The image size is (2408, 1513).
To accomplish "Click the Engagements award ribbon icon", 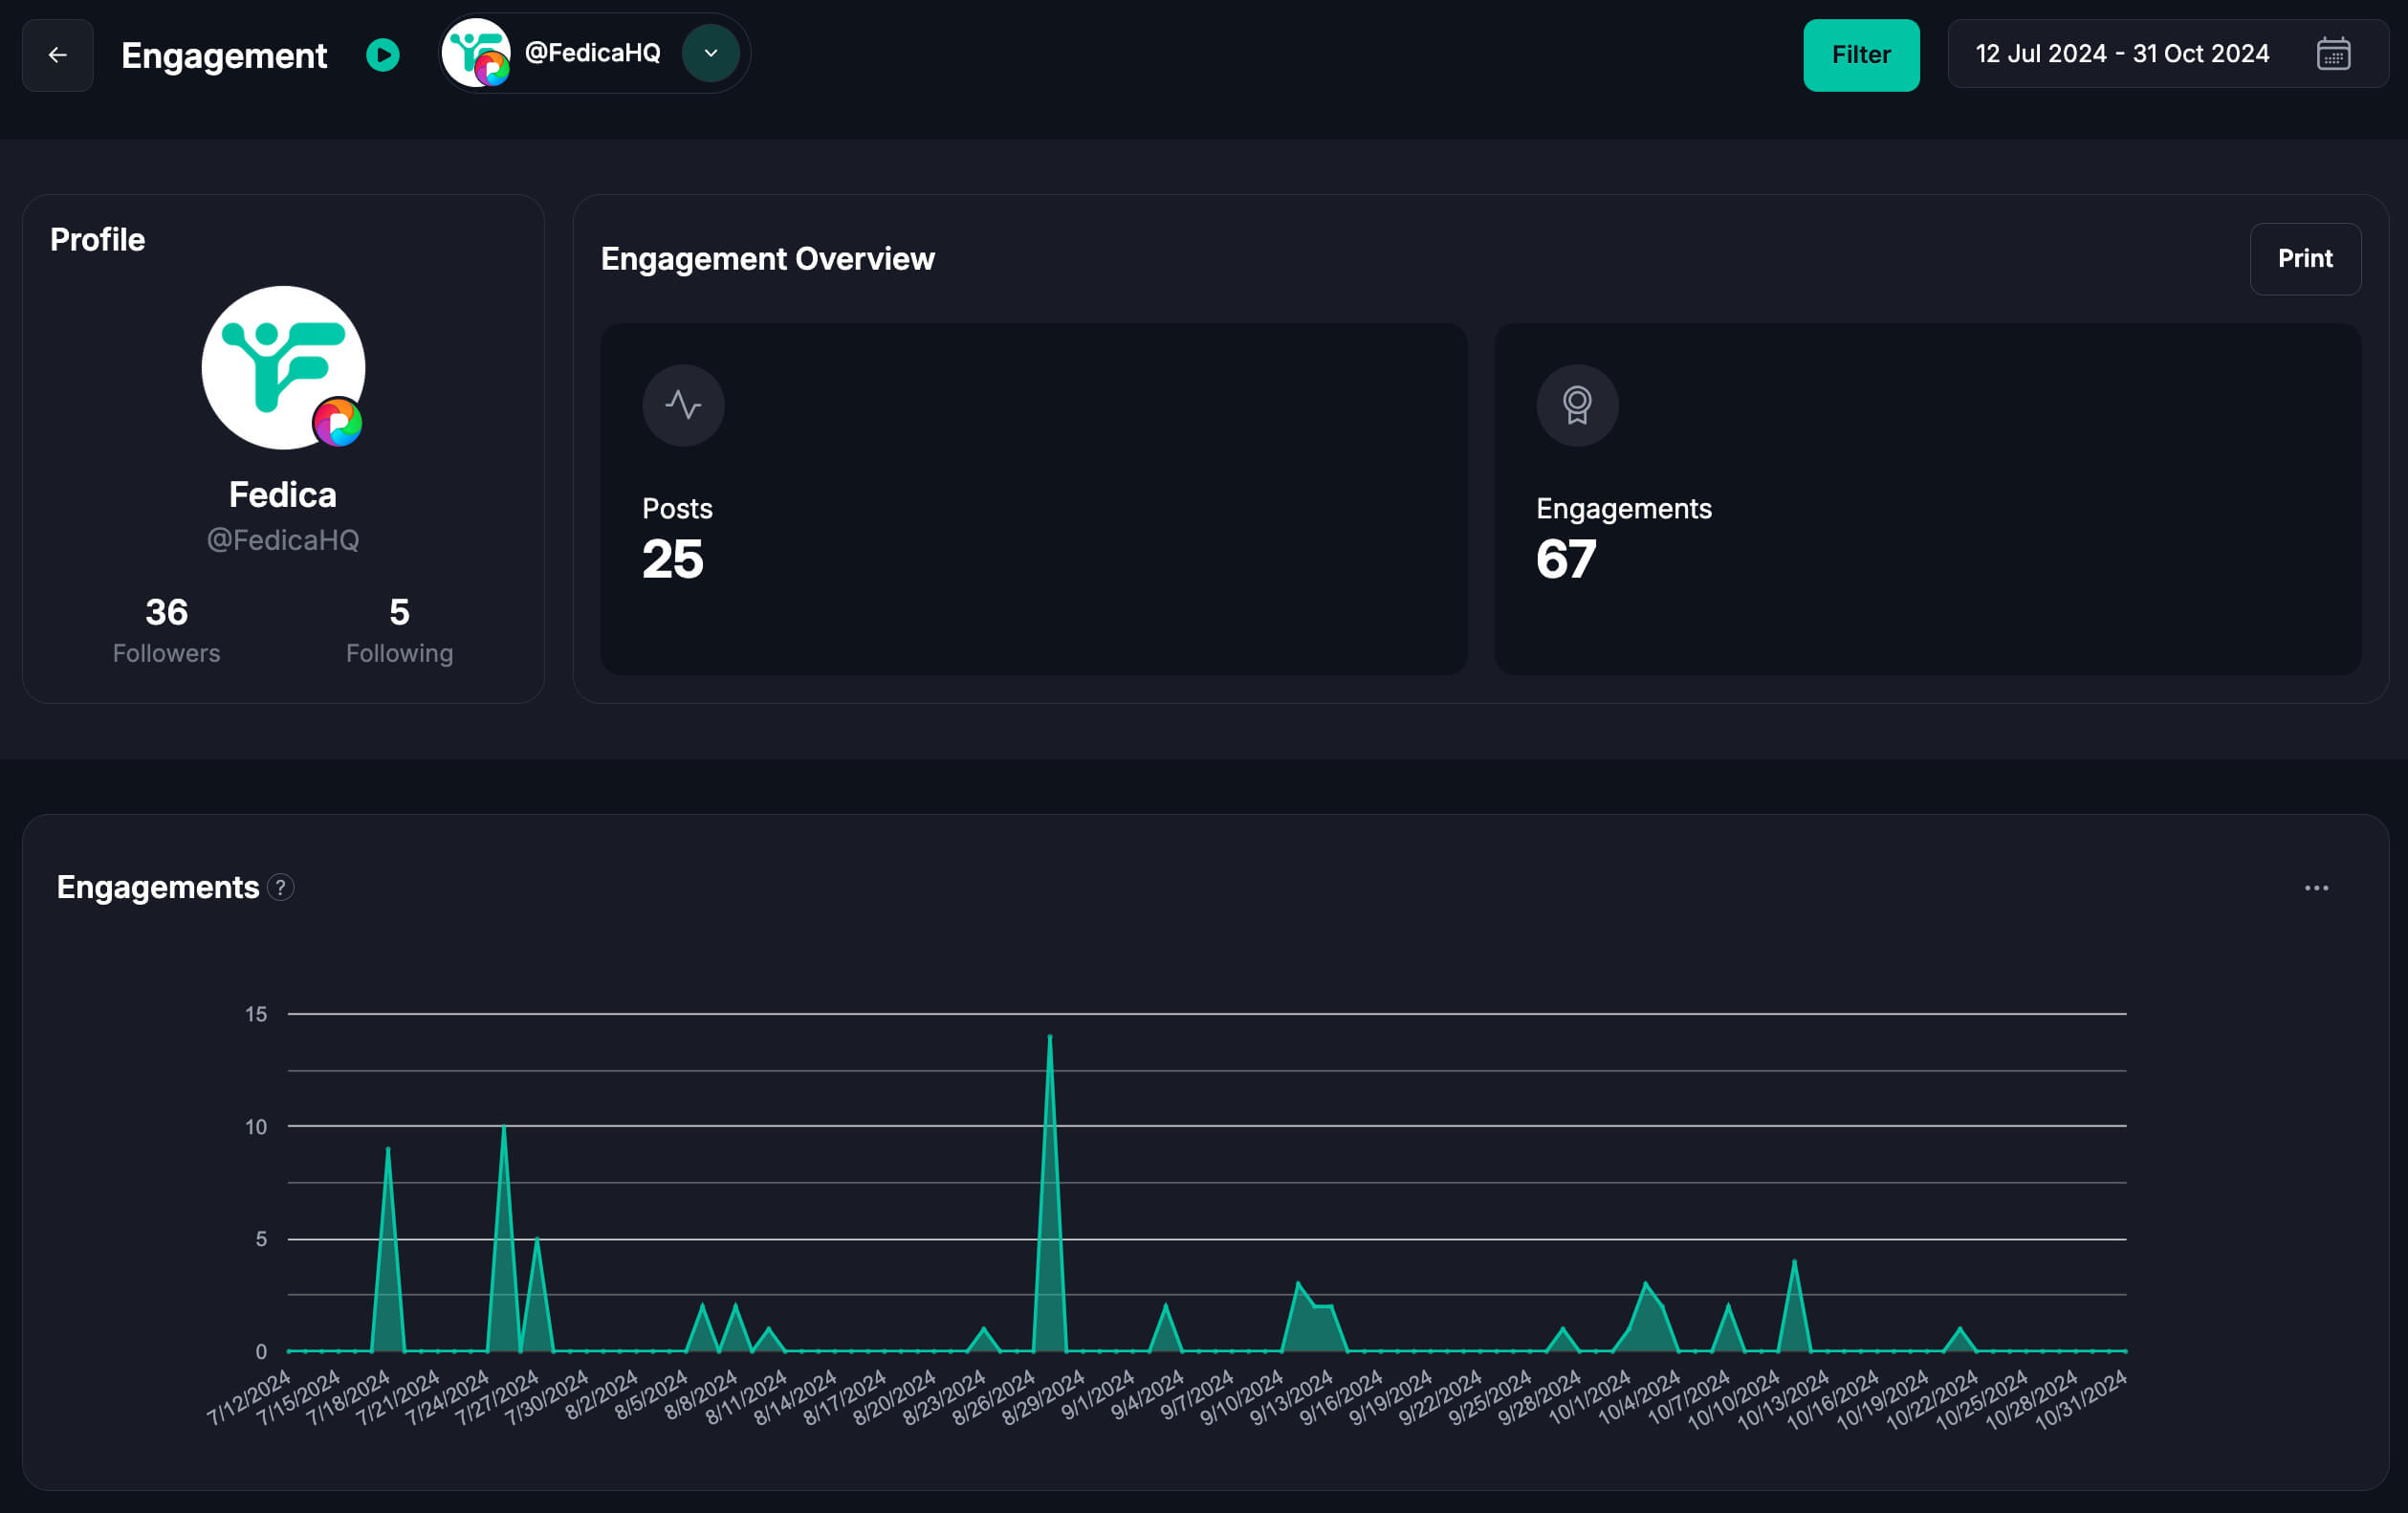I will coord(1576,405).
